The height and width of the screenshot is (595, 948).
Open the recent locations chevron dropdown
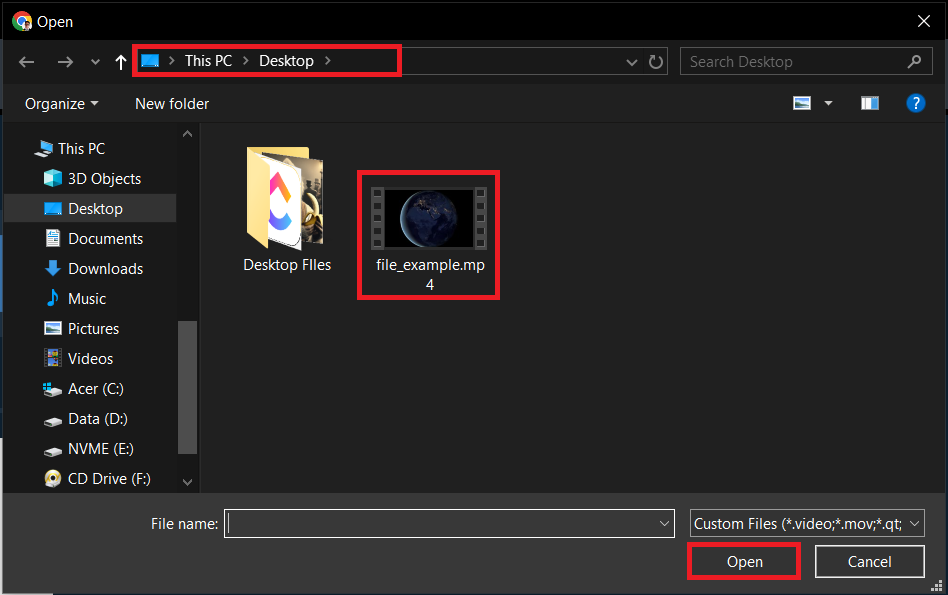[94, 61]
